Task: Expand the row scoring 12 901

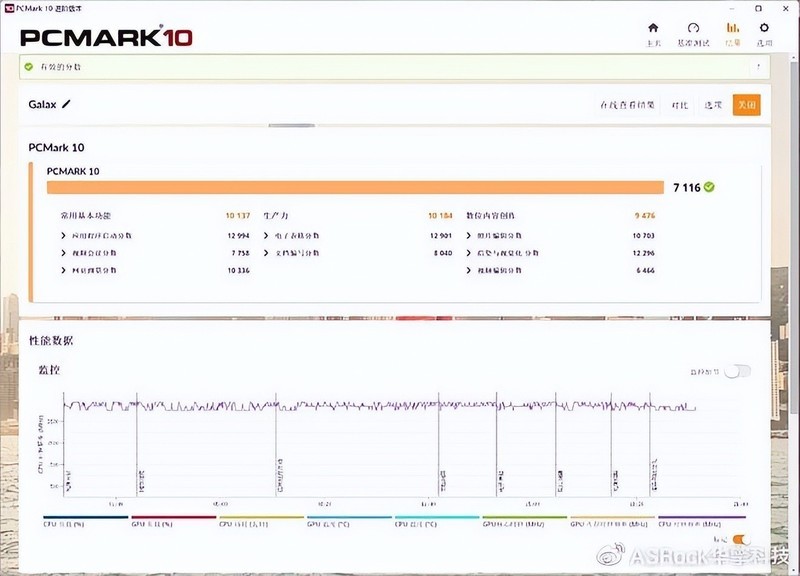Action: (x=266, y=236)
